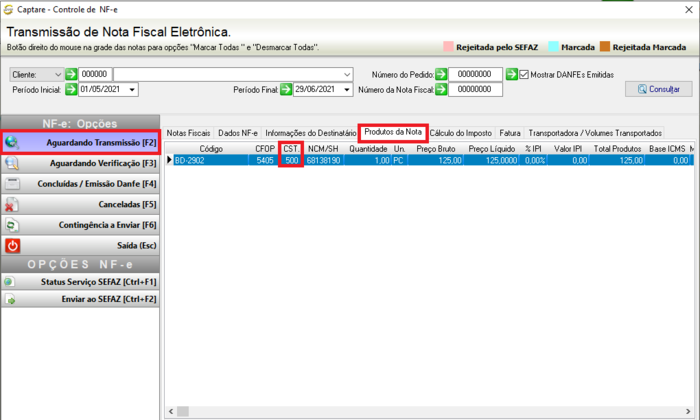Image resolution: width=700 pixels, height=420 pixels.
Task: Open the Cliente filter type dropdown
Action: pyautogui.click(x=36, y=75)
